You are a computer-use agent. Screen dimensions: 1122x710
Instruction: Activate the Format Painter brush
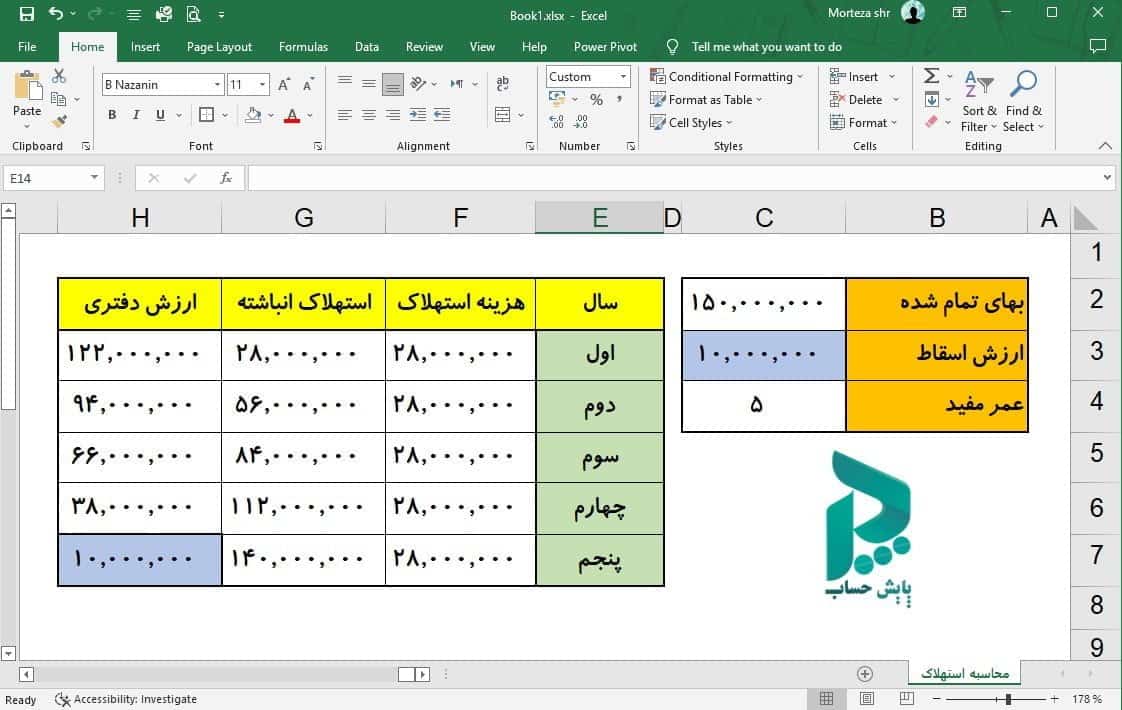pyautogui.click(x=59, y=122)
